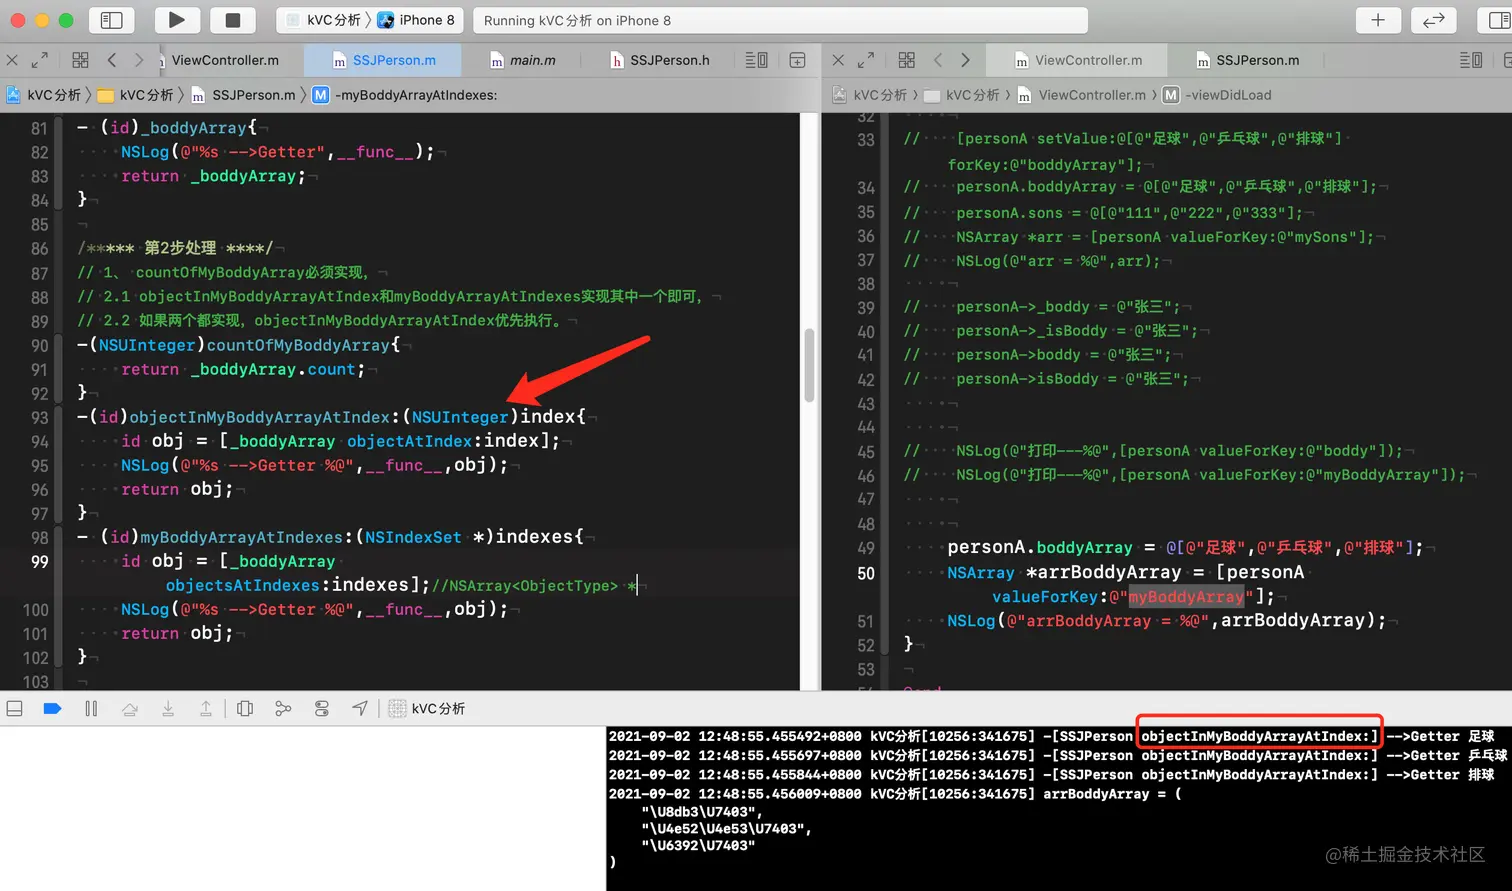Click kVC分析 folder in left jump bar
Screen dimensions: 1512x891
click(x=135, y=95)
